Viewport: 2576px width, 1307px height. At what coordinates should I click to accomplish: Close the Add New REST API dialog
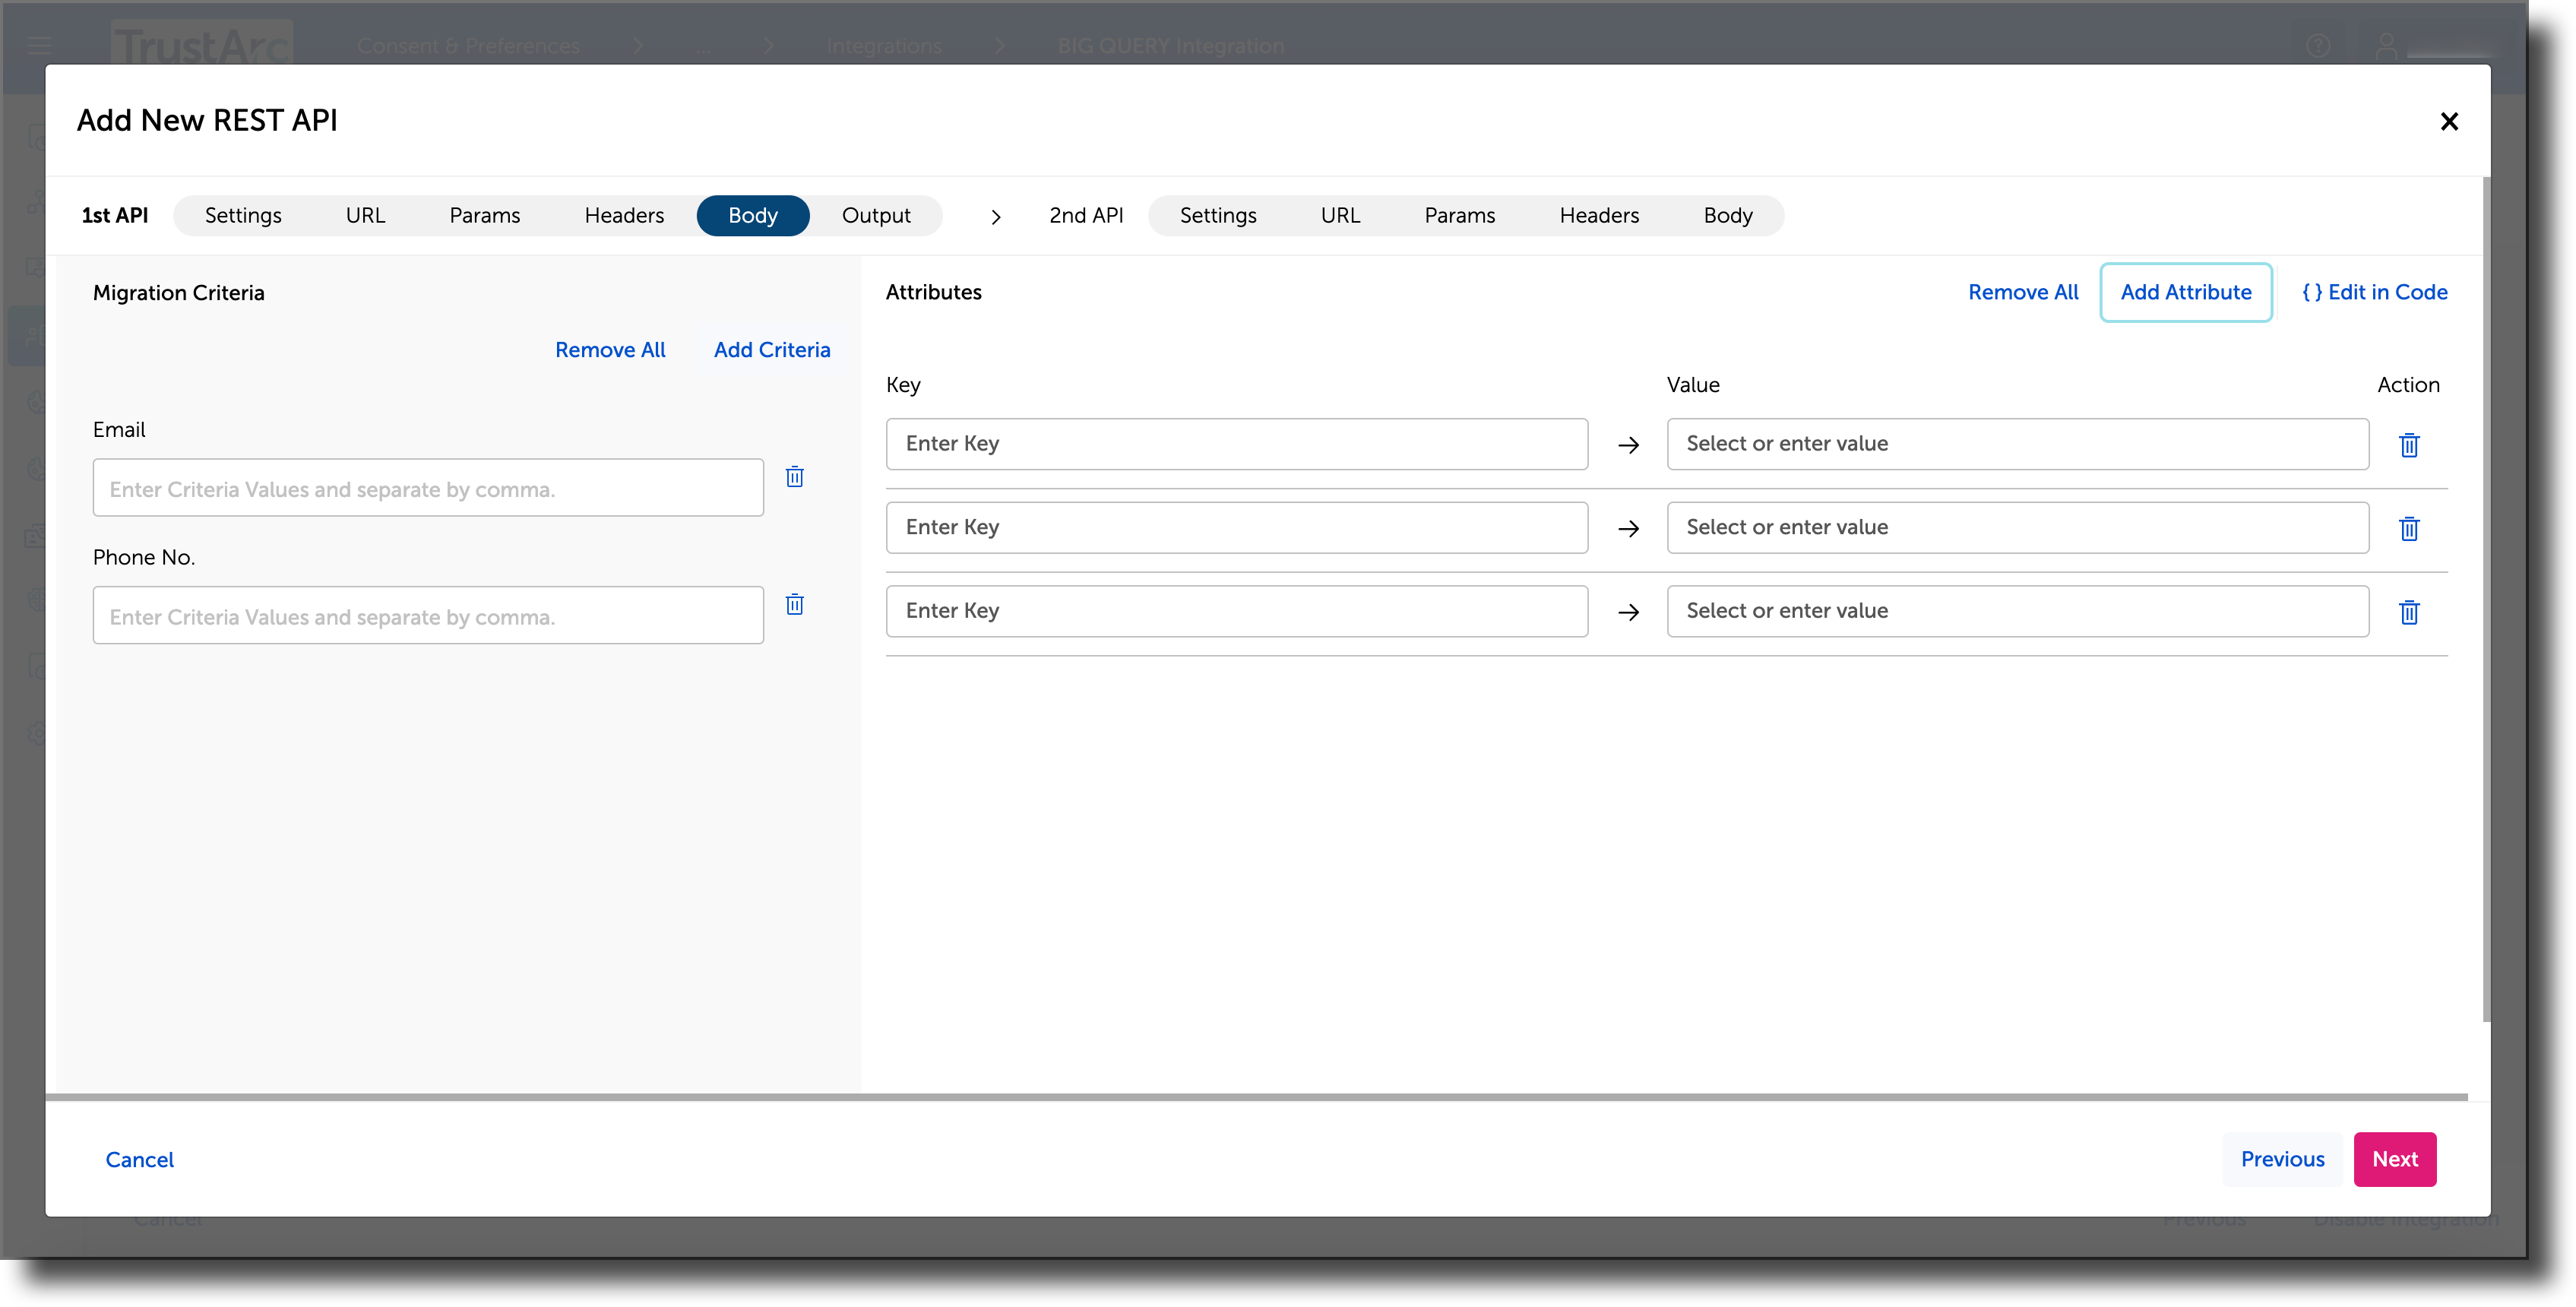click(2449, 121)
